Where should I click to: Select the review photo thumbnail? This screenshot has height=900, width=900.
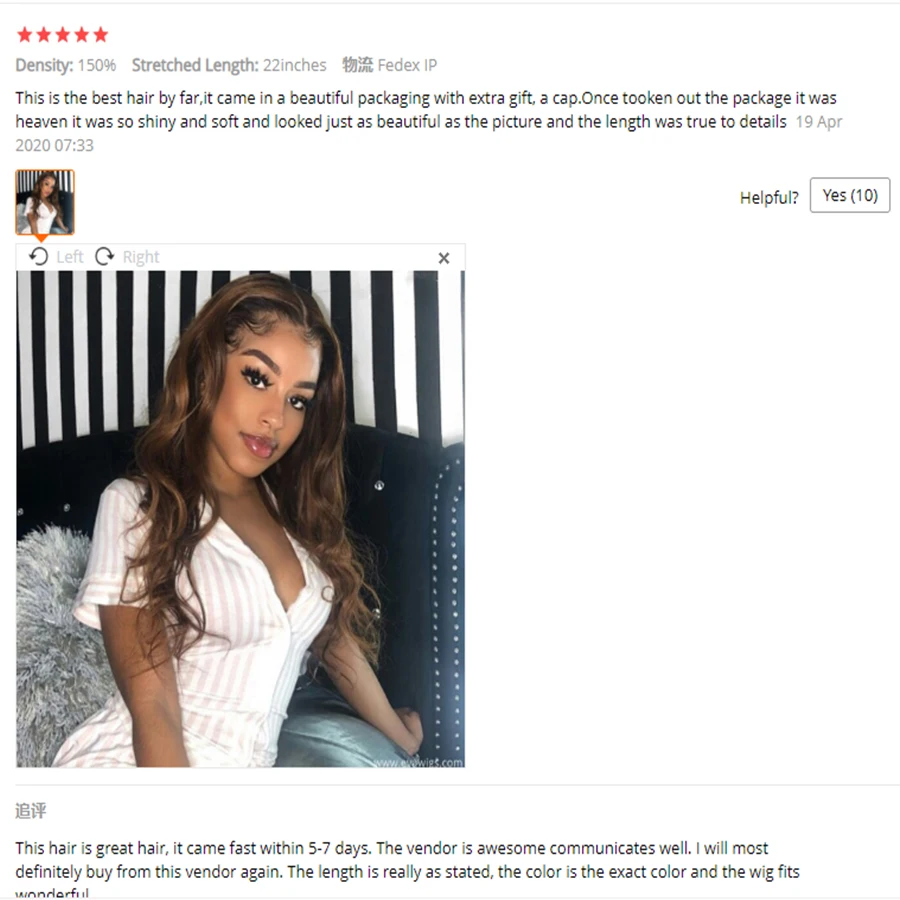[45, 202]
